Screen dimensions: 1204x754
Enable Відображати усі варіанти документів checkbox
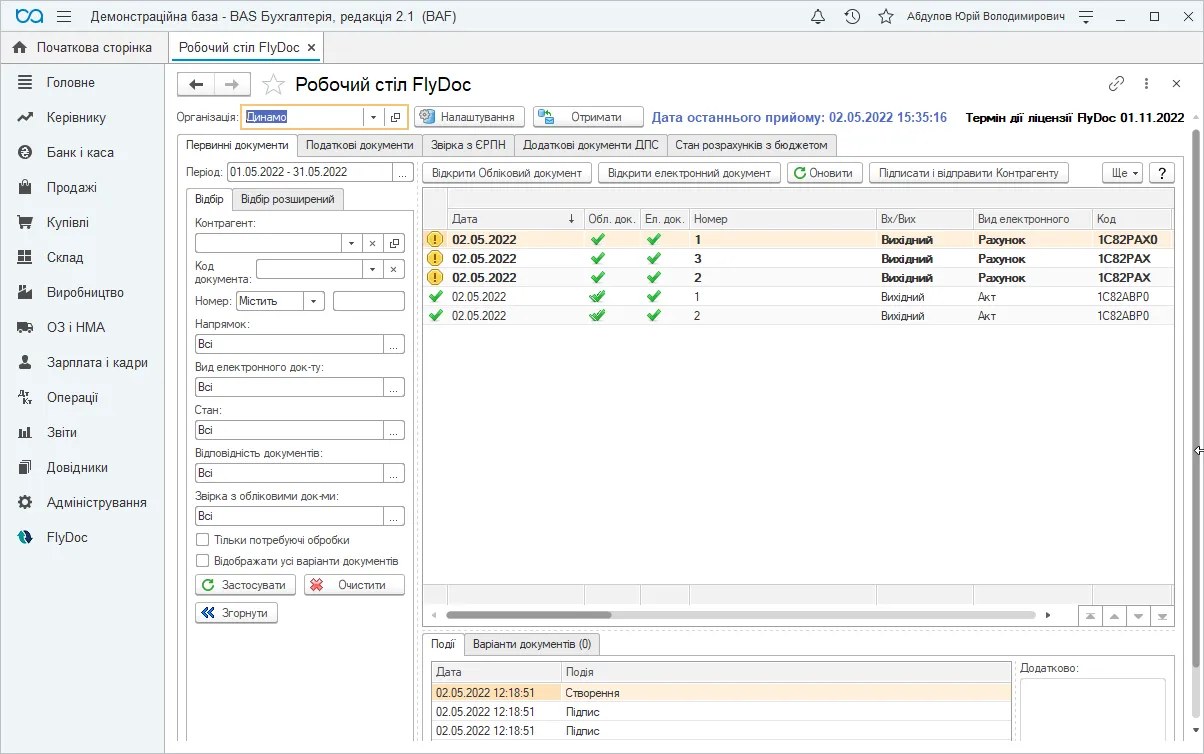click(x=202, y=561)
